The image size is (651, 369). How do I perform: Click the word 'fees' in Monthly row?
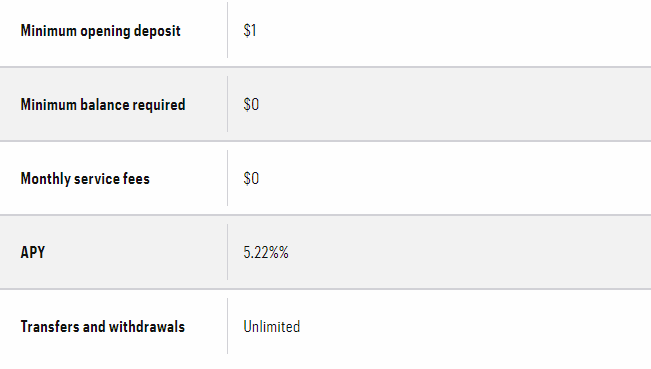[x=136, y=178]
